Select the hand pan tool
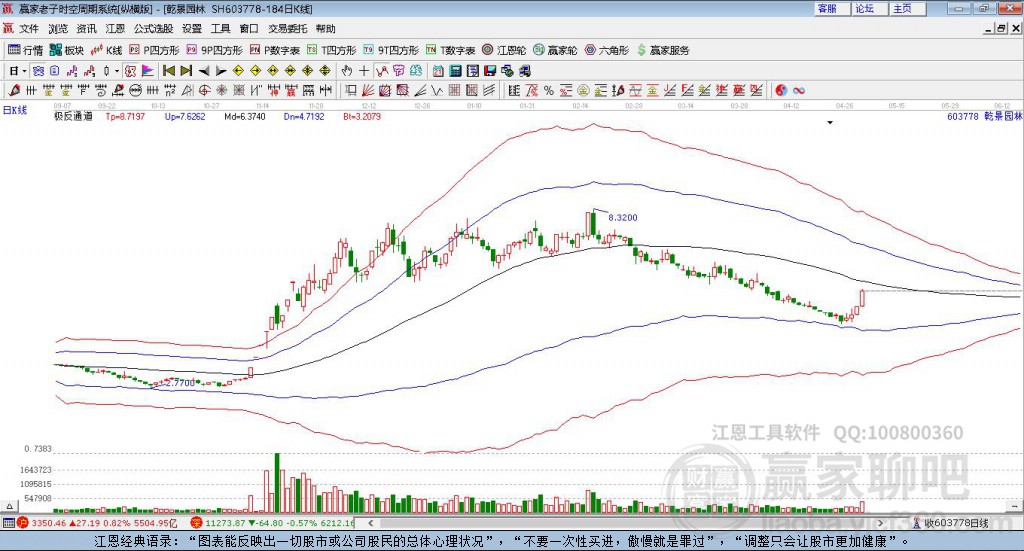The width and height of the screenshot is (1024, 551). (347, 71)
